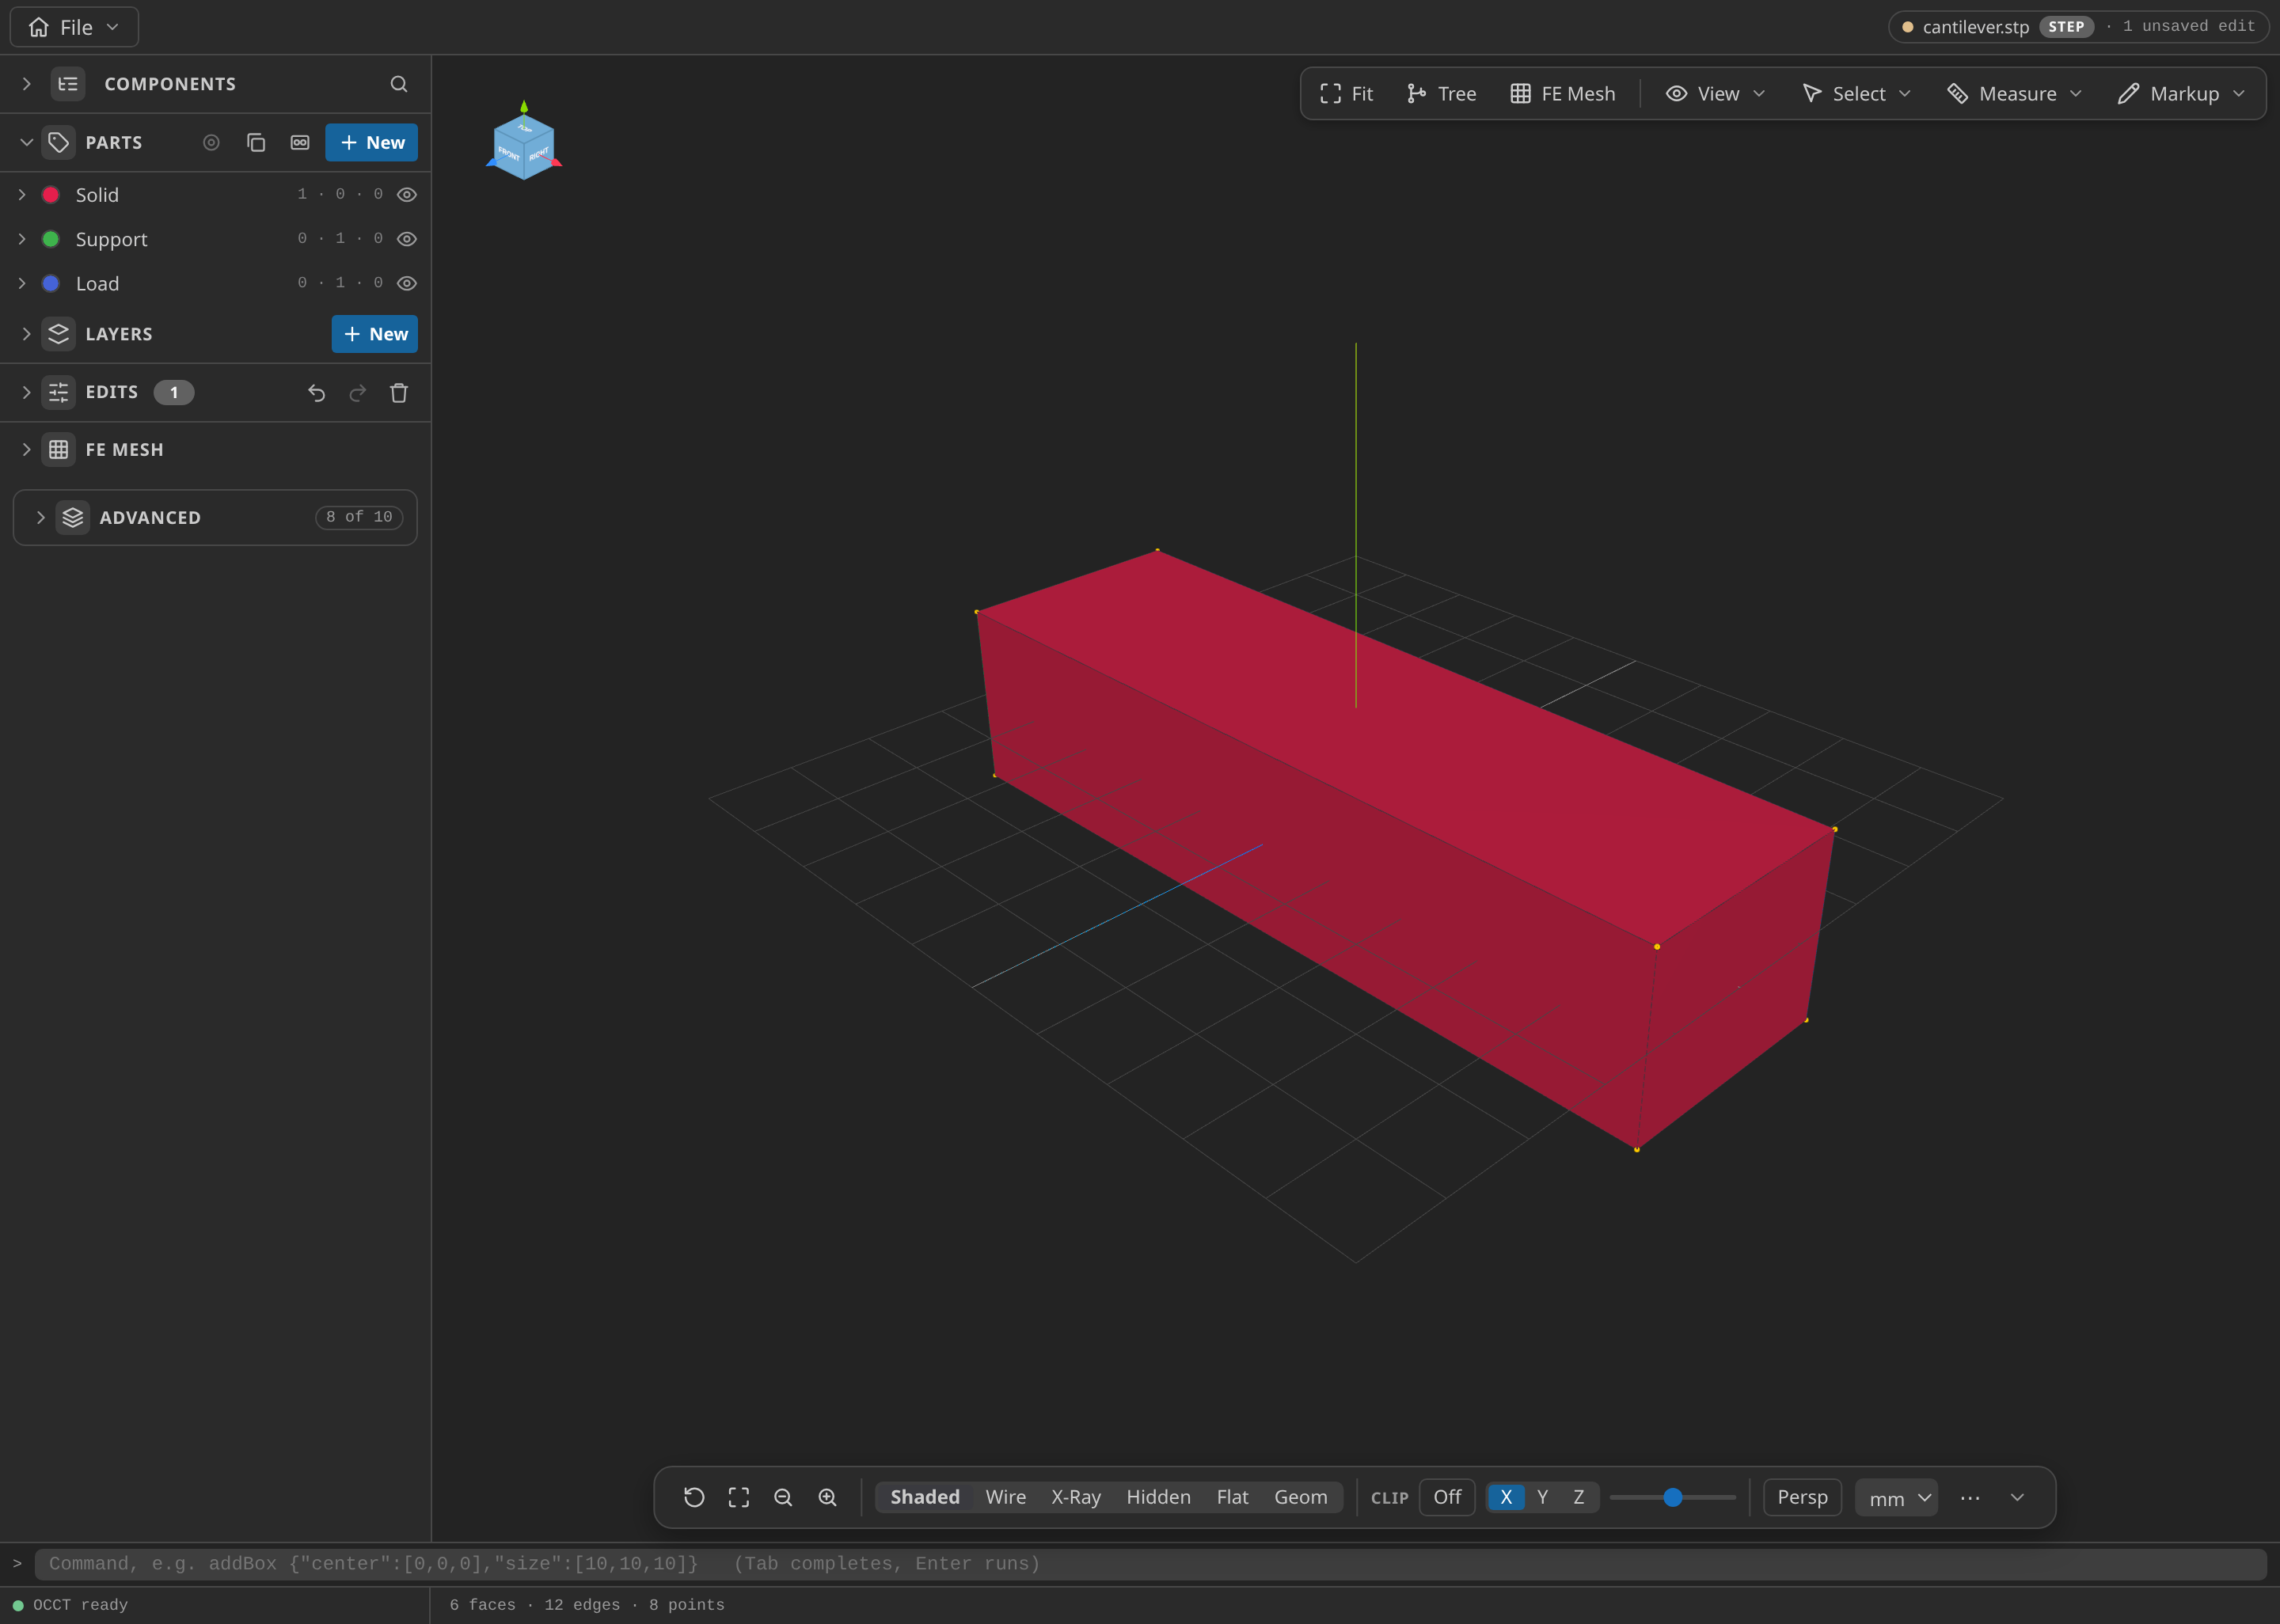Open the Select dropdown
Image resolution: width=2280 pixels, height=1624 pixels.
1856,93
